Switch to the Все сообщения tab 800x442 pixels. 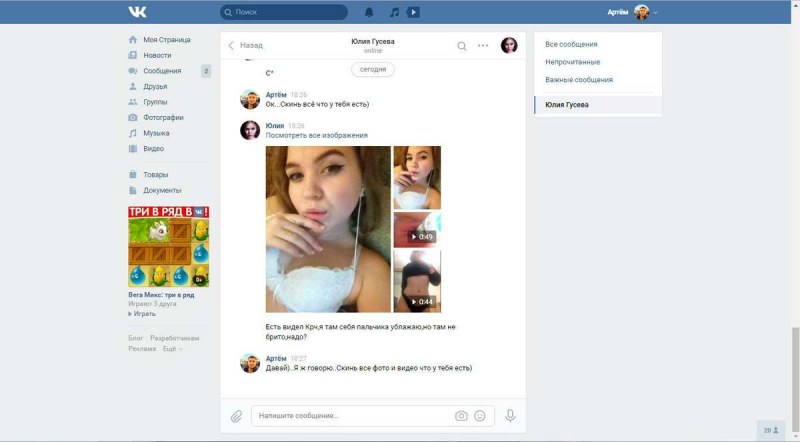(x=571, y=44)
